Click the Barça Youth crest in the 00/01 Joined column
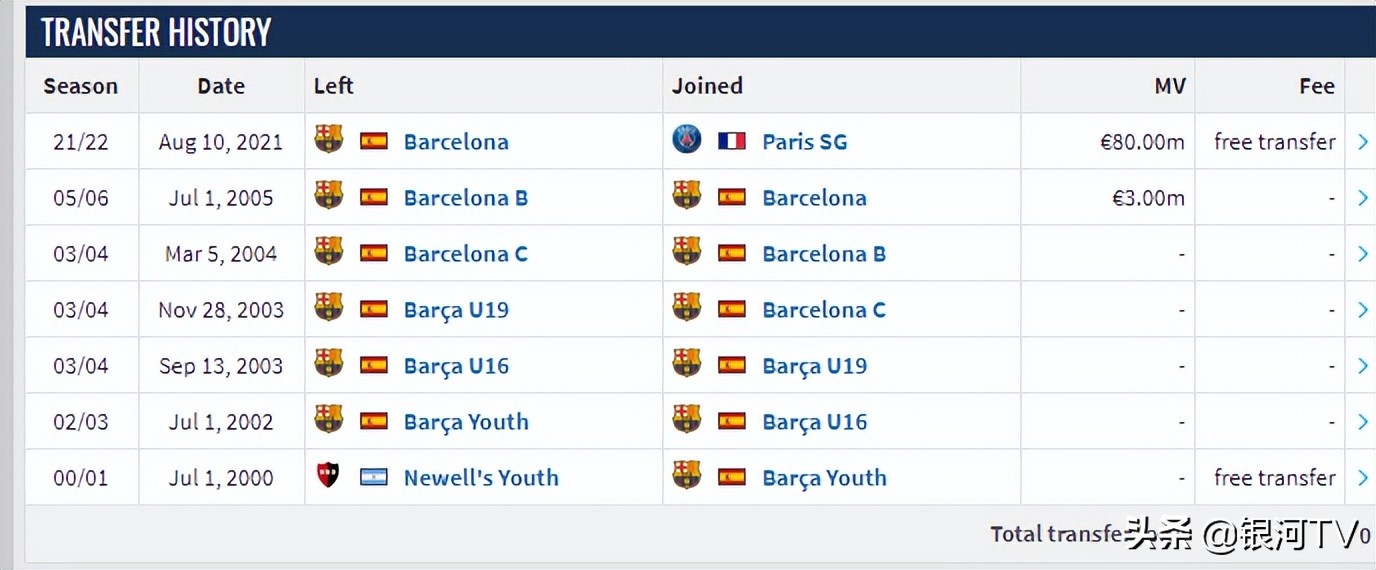This screenshot has width=1376, height=570. tap(687, 476)
